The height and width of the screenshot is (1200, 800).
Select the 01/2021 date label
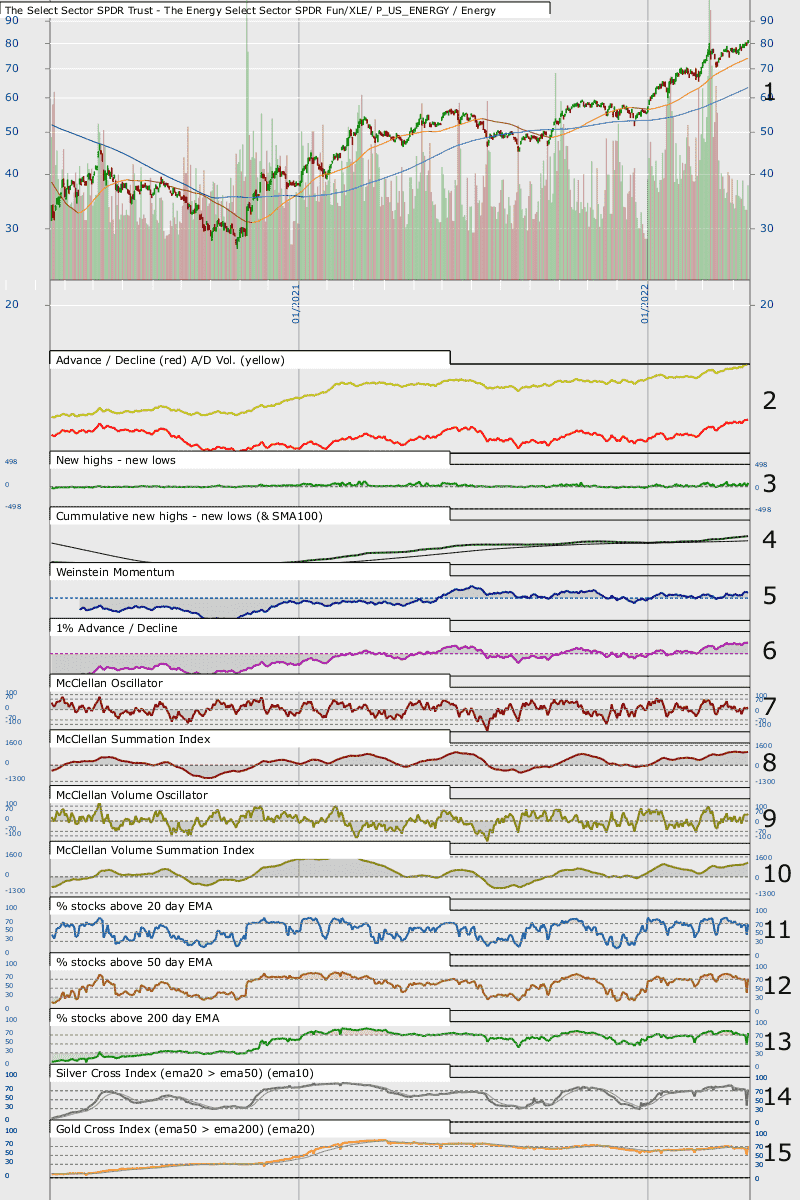pyautogui.click(x=296, y=303)
